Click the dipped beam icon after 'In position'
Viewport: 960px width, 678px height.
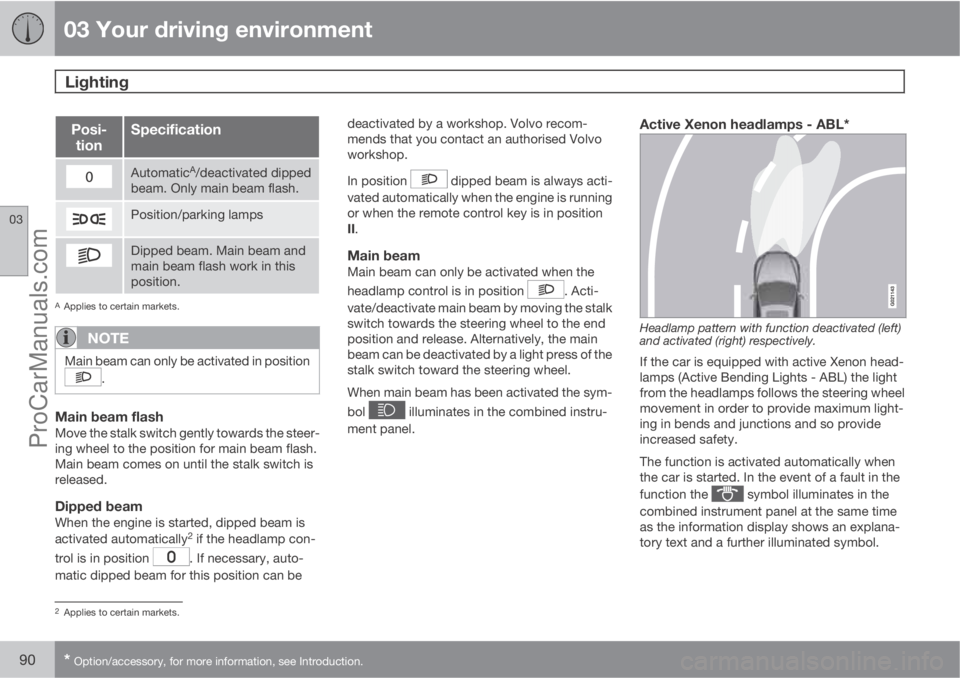429,179
